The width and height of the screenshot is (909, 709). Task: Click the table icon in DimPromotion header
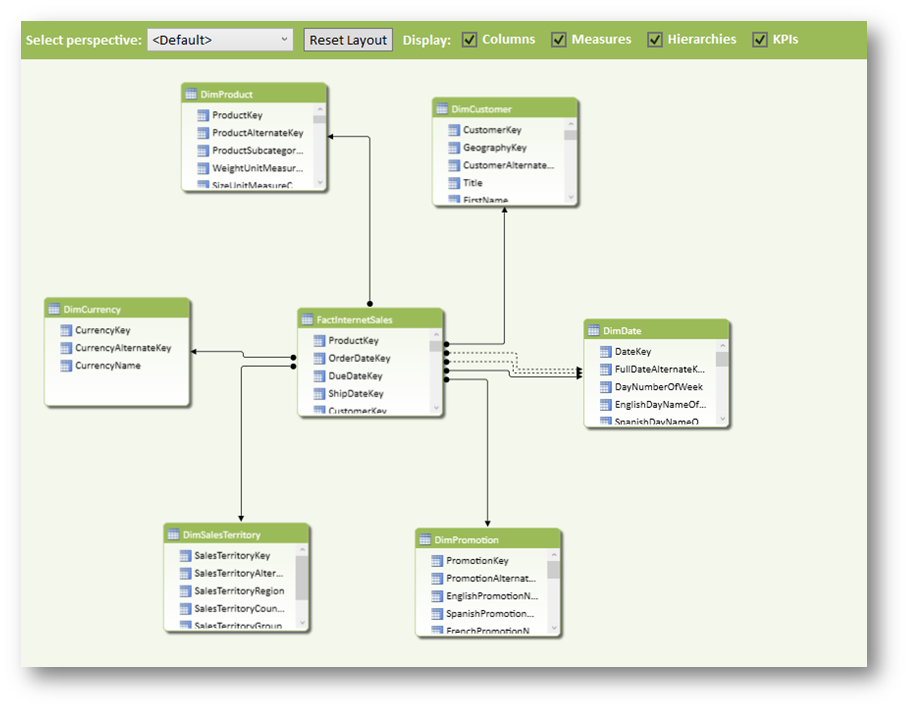click(424, 539)
